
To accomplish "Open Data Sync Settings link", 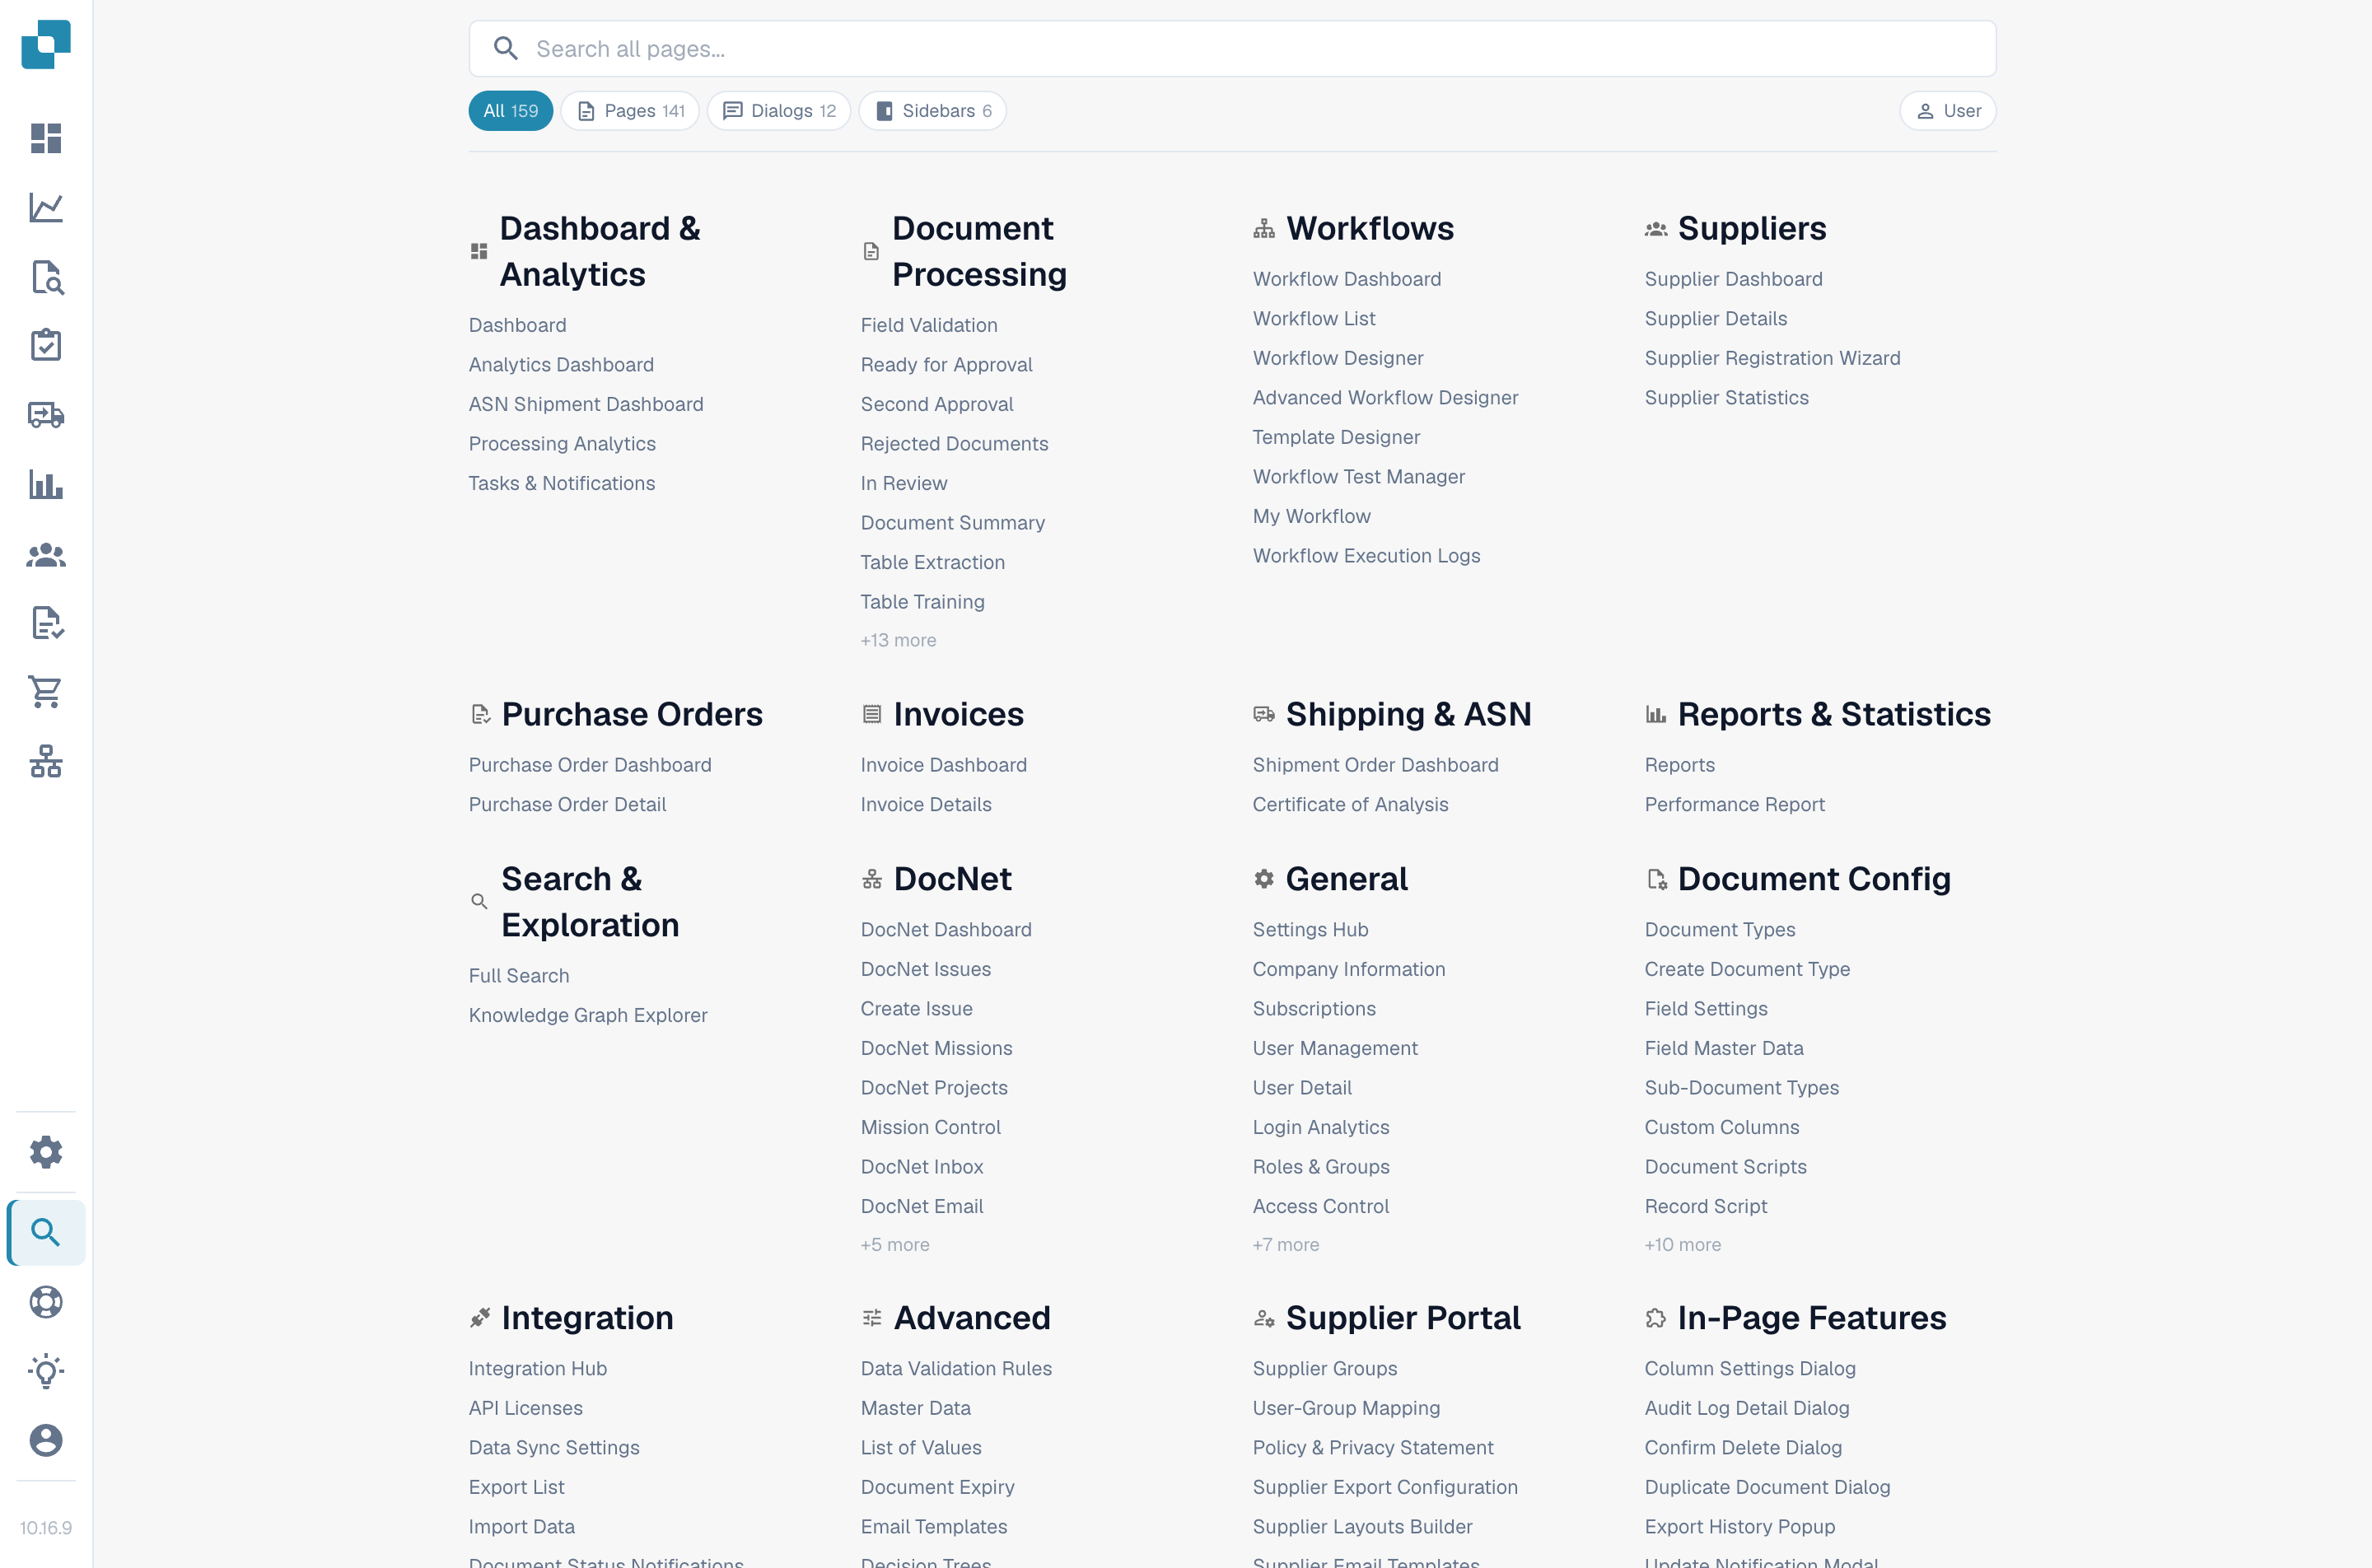I will click(554, 1448).
